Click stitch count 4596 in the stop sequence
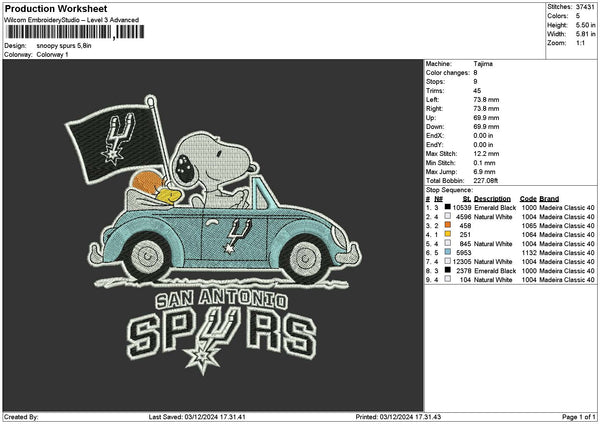The height and width of the screenshot is (424, 600). [x=464, y=217]
